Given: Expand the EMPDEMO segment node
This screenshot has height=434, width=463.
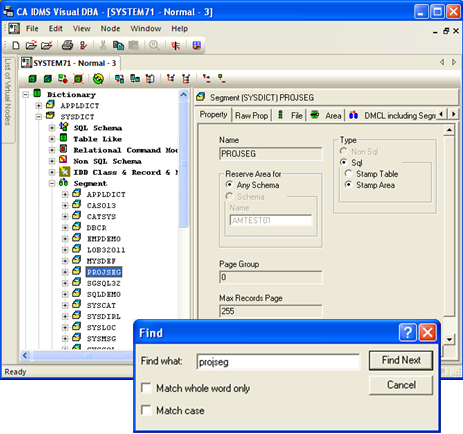Looking at the screenshot, I should pyautogui.click(x=65, y=239).
